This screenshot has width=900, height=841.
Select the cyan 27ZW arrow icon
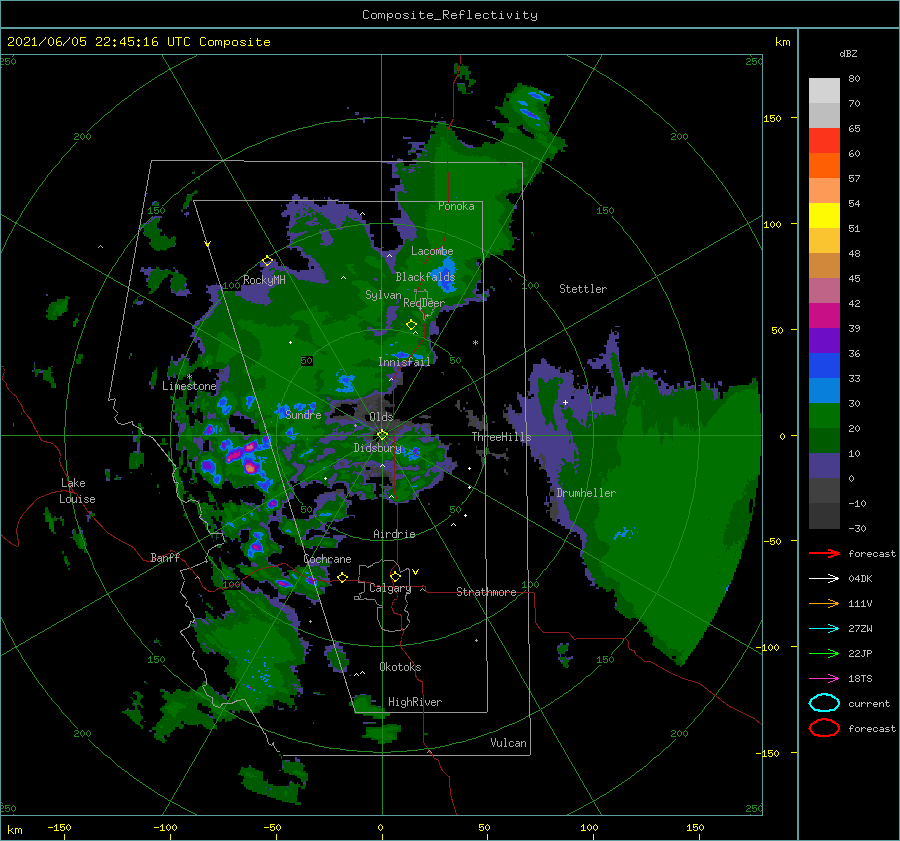click(x=824, y=628)
